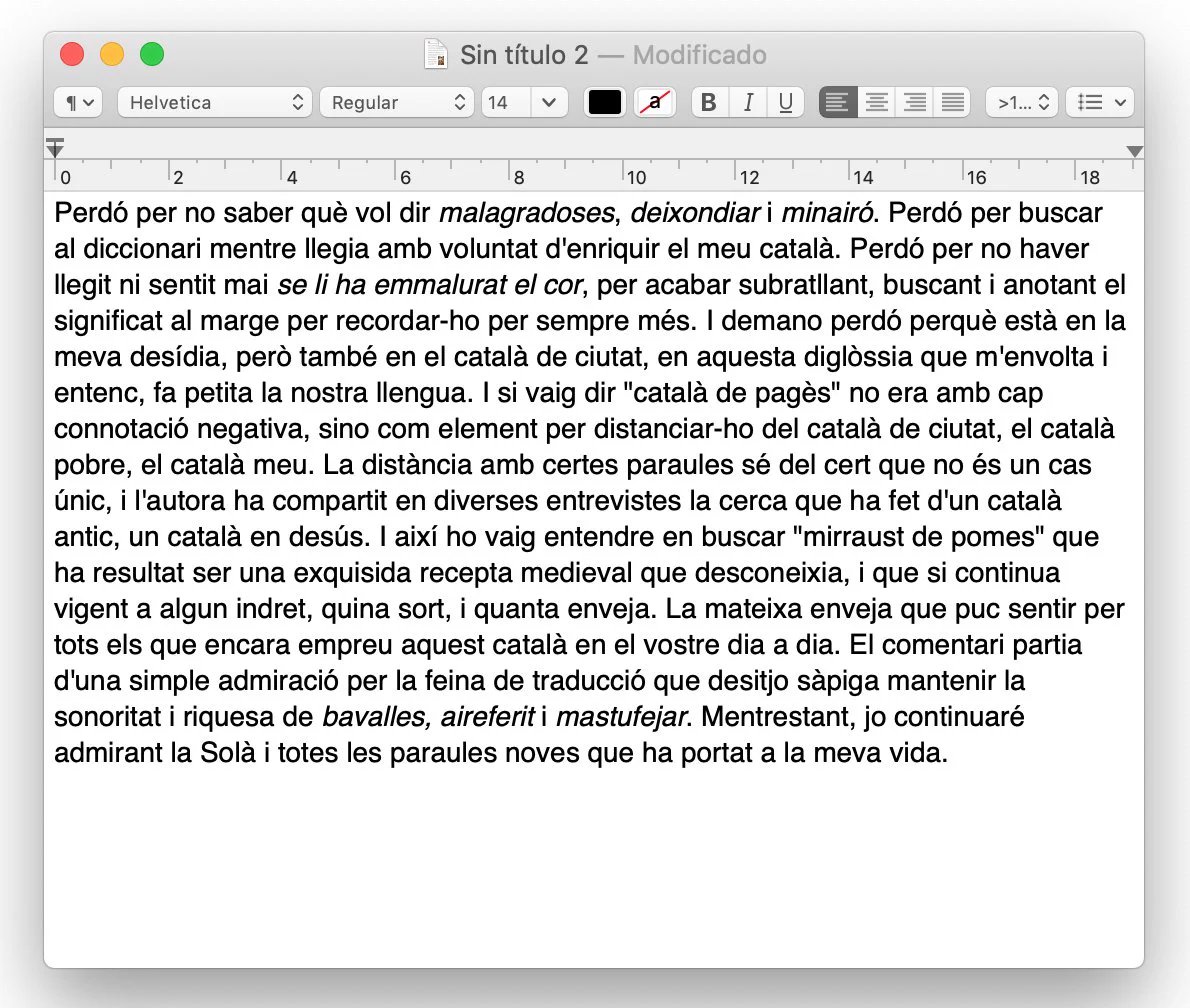Align text to the left
The height and width of the screenshot is (1008, 1190).
pyautogui.click(x=838, y=102)
